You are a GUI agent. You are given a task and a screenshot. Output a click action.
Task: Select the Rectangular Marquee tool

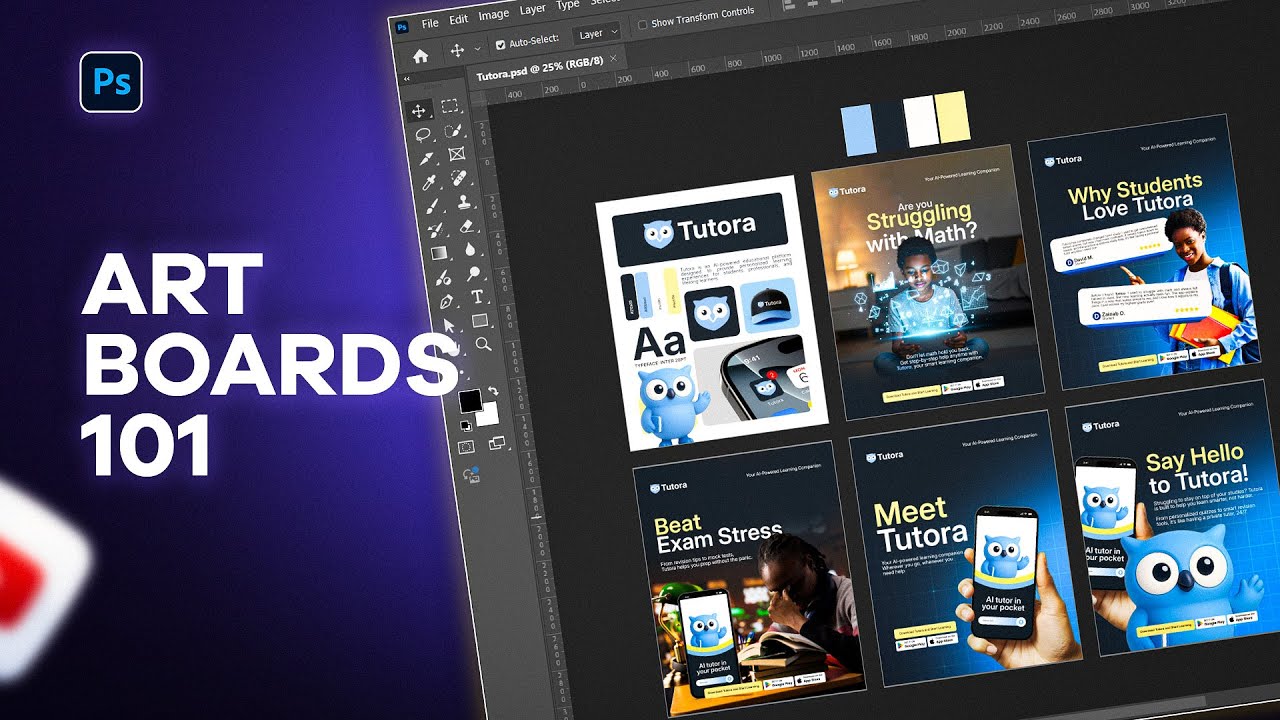[450, 106]
